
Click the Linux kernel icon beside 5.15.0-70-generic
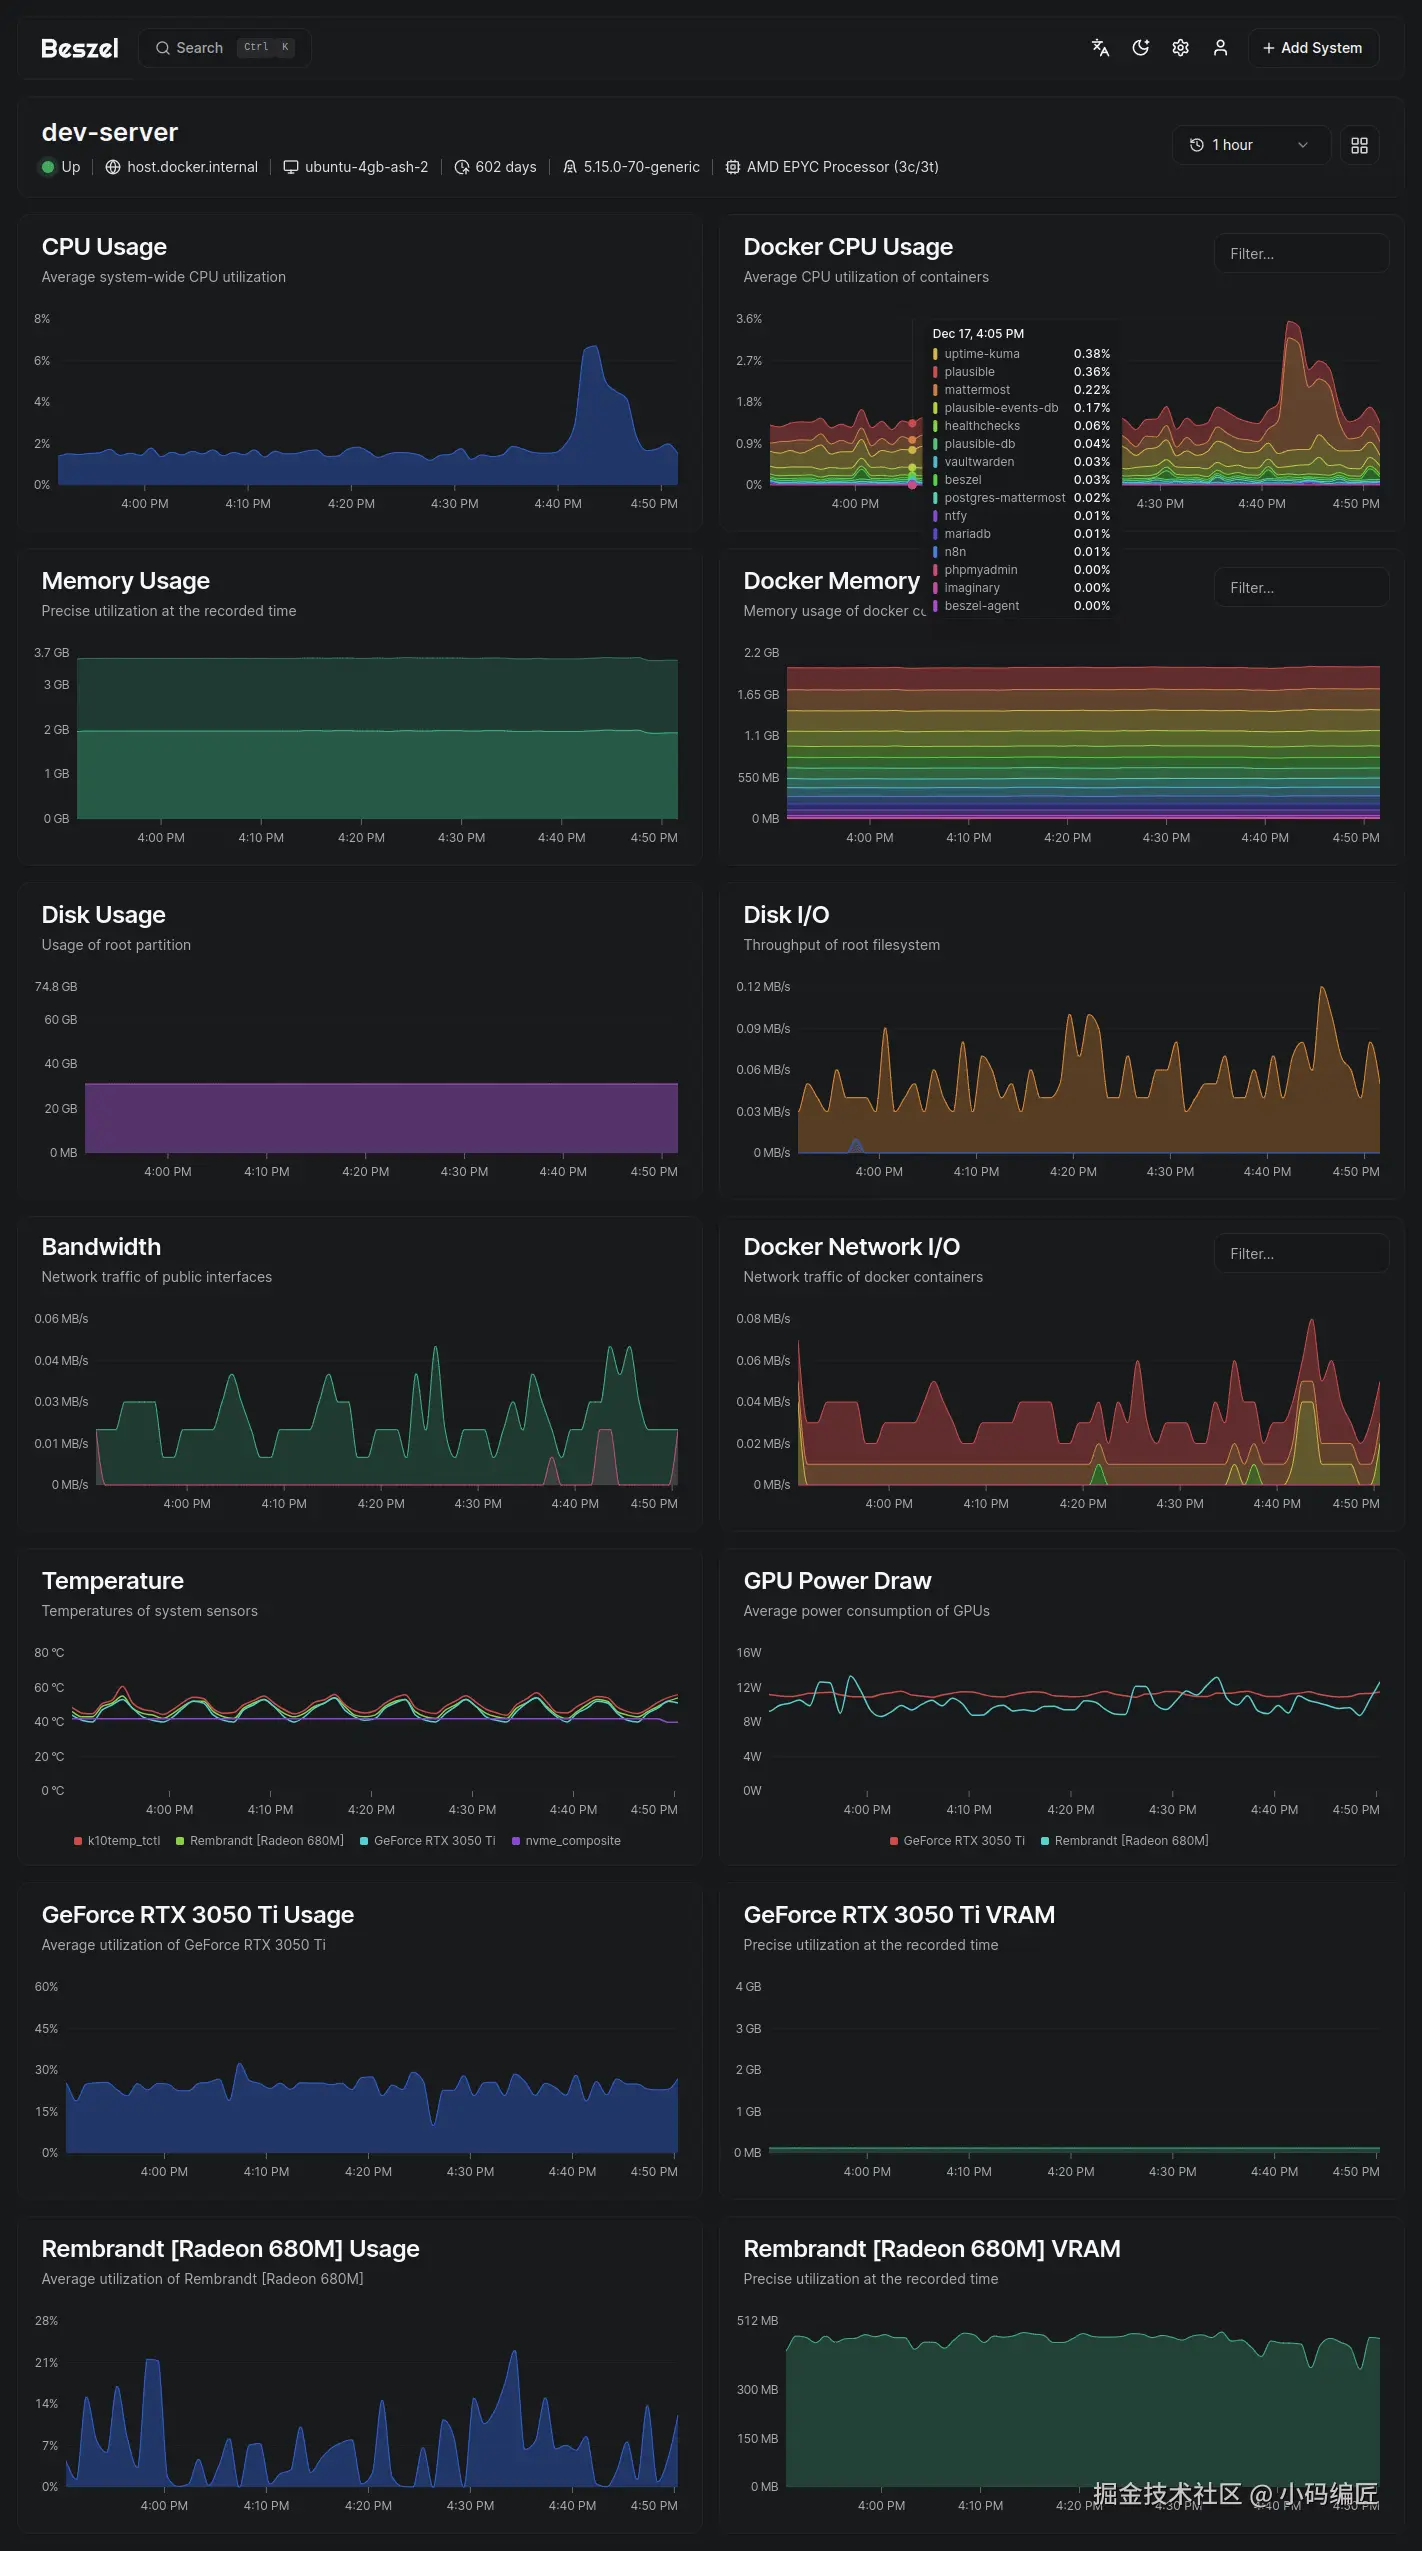click(570, 167)
